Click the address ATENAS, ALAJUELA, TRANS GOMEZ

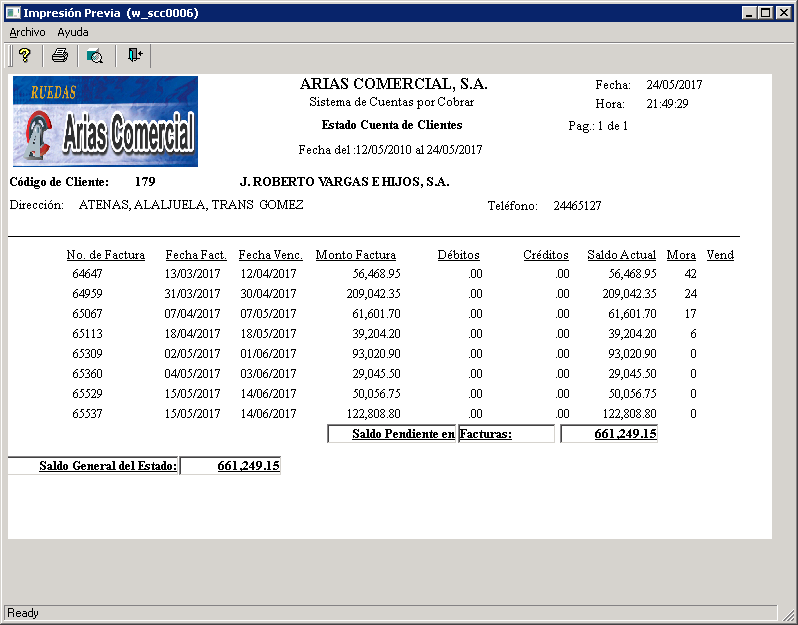click(x=191, y=205)
